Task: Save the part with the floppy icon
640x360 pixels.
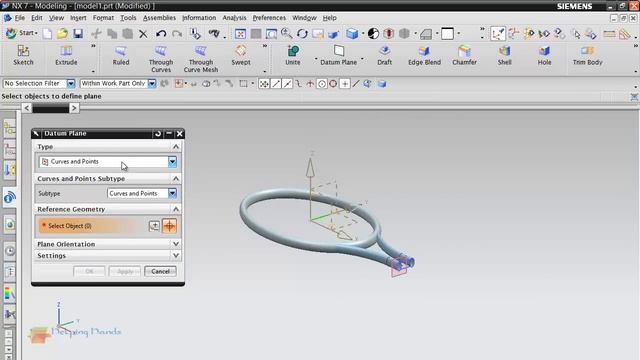Action: point(78,33)
